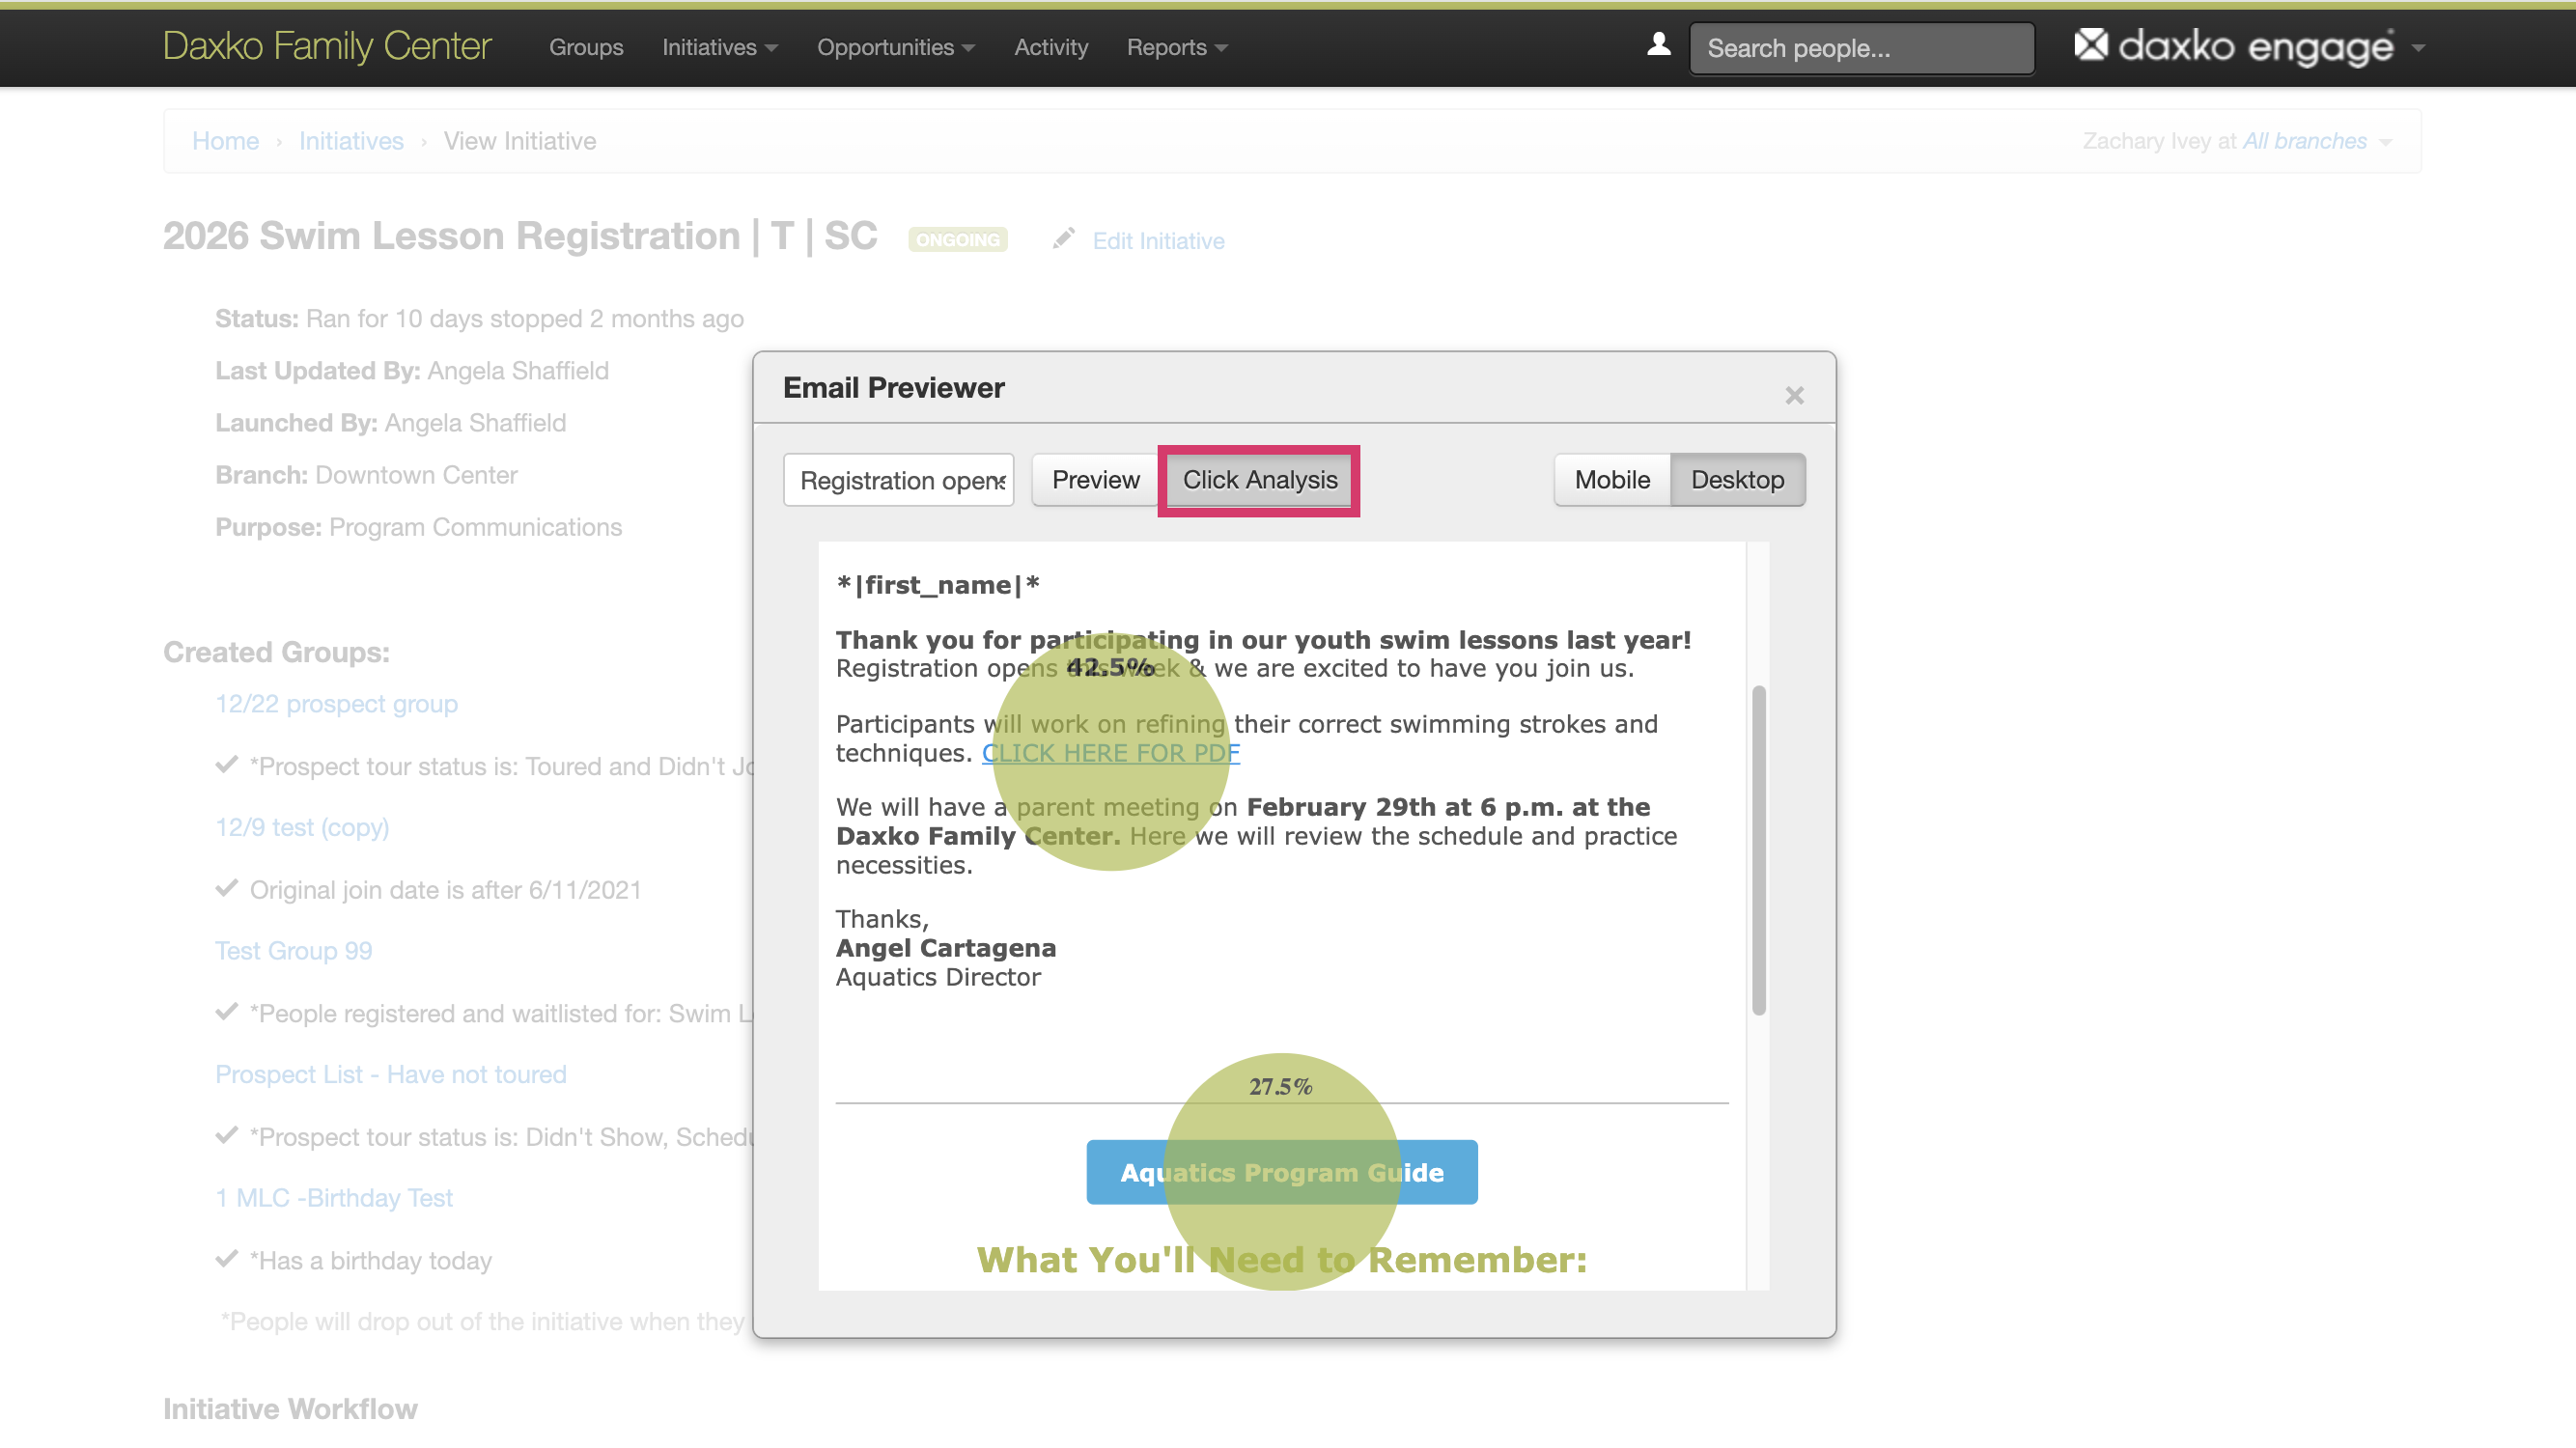Click the checkmark beside Has a birthday today
The image size is (2576, 1448).
[x=227, y=1258]
